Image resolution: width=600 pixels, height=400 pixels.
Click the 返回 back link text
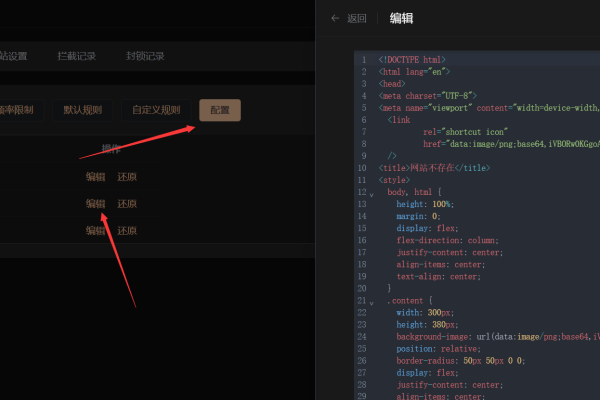coord(357,18)
